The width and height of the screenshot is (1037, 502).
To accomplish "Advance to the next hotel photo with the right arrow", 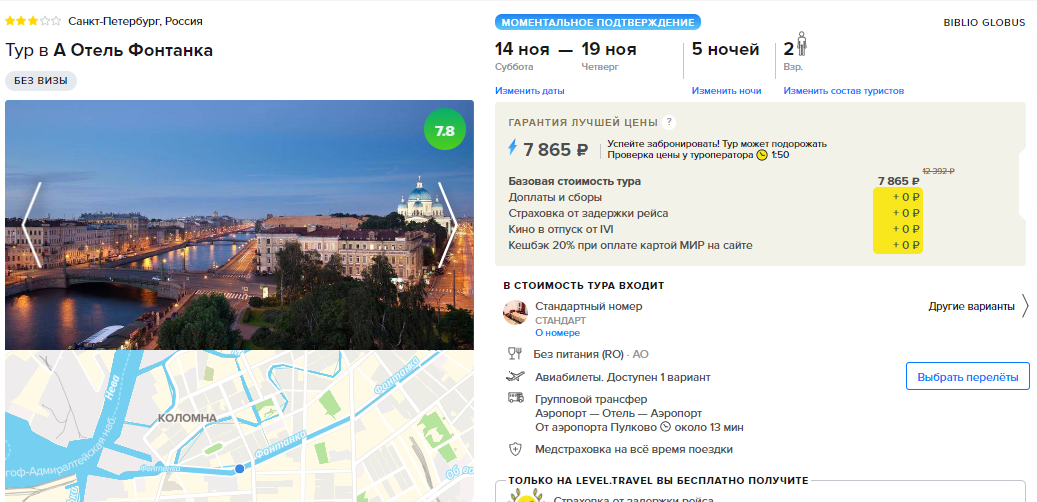I will [x=448, y=225].
